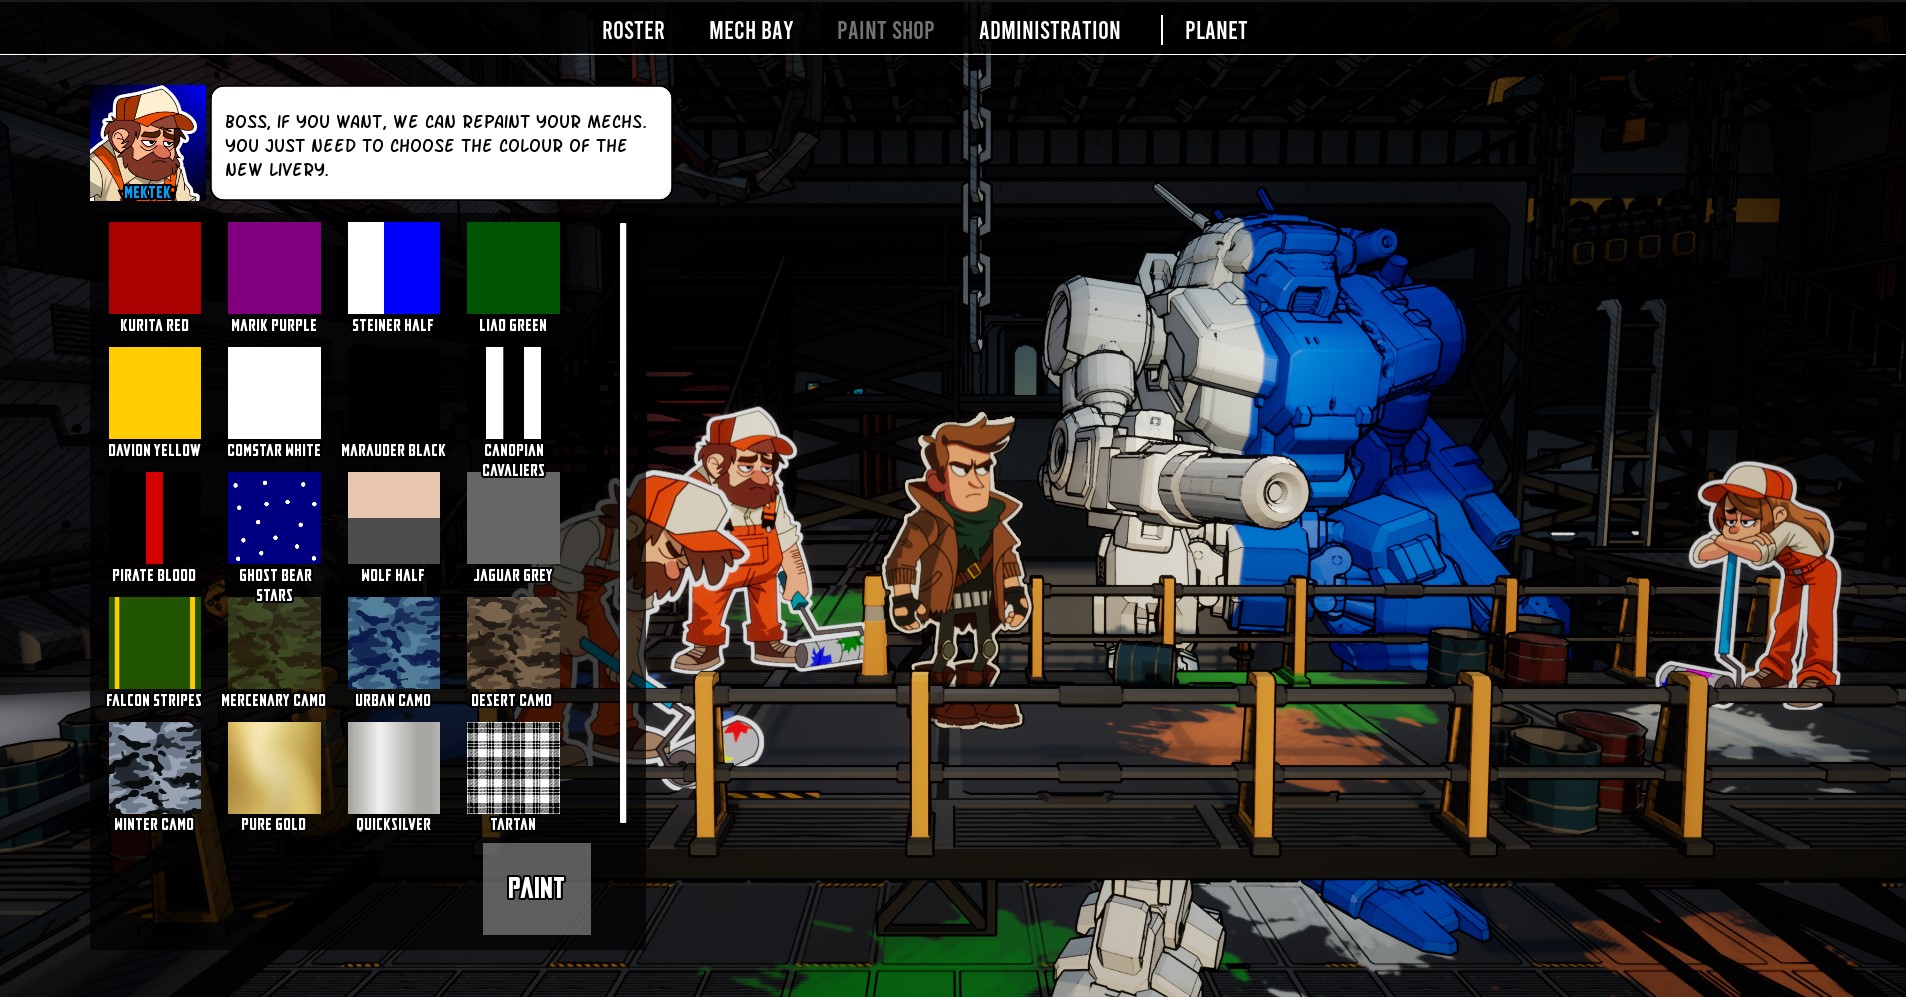Choose the Davion Yellow swatch

(155, 393)
